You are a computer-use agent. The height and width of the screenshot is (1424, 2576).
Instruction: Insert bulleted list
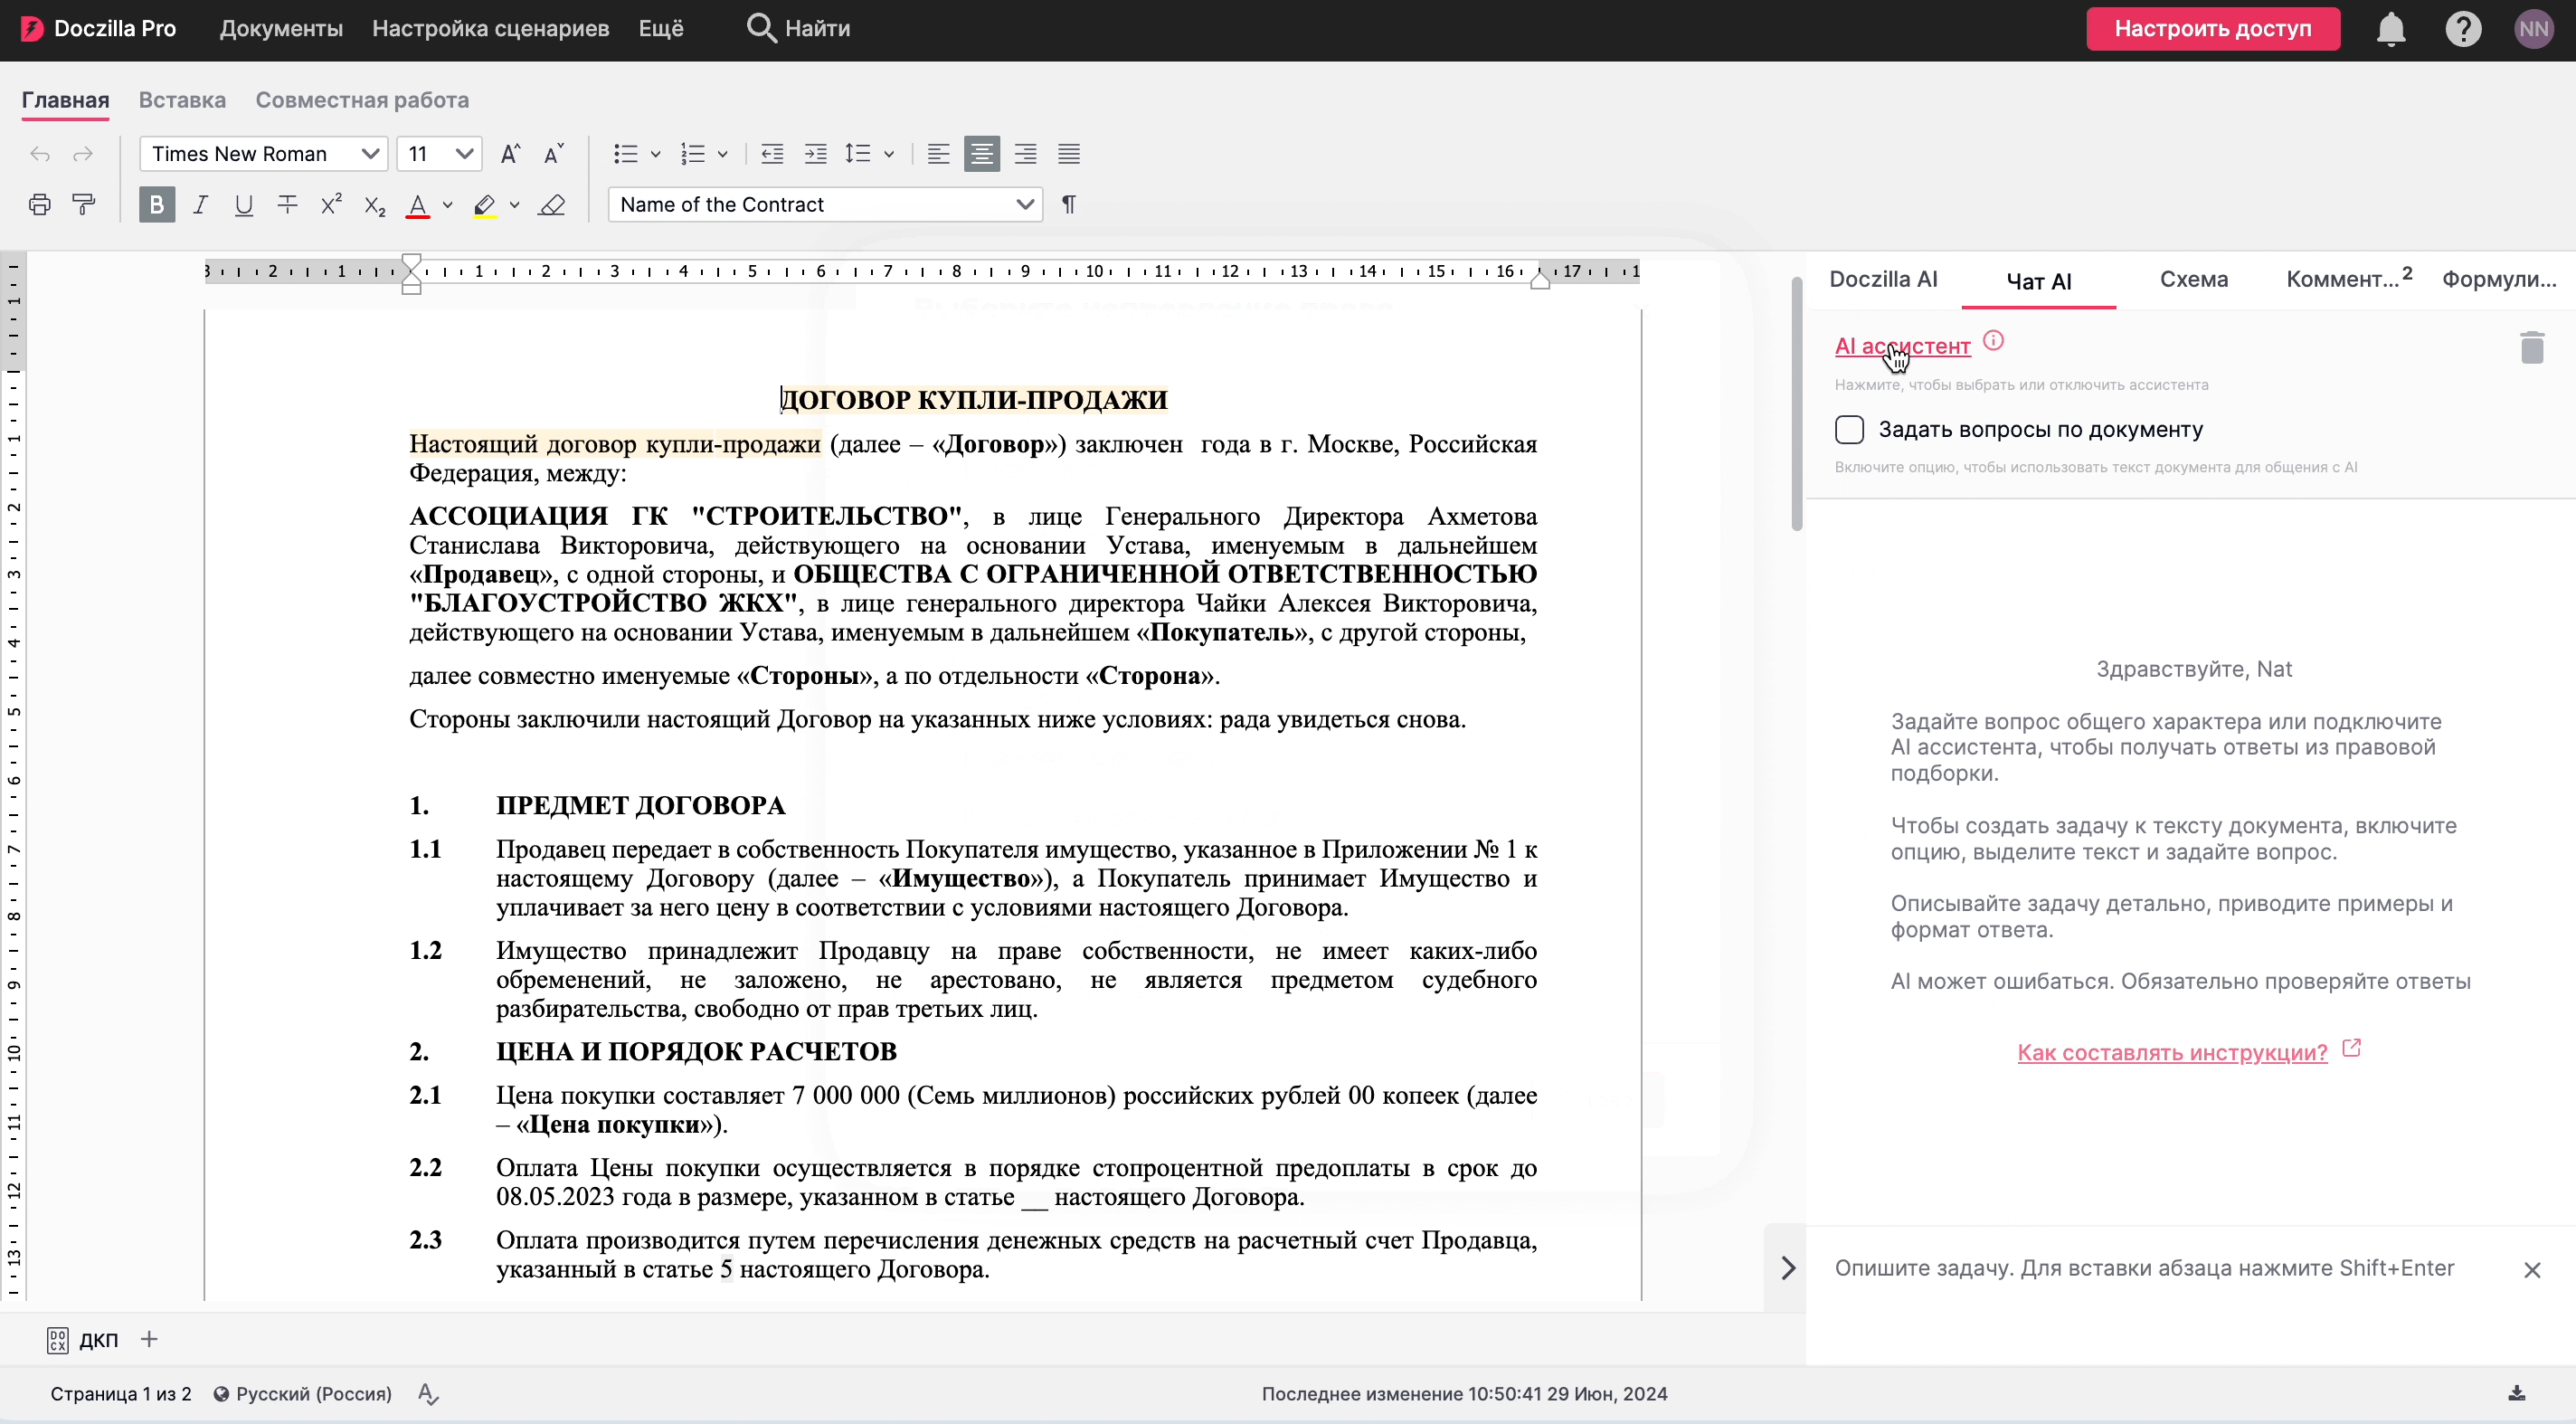pos(626,154)
